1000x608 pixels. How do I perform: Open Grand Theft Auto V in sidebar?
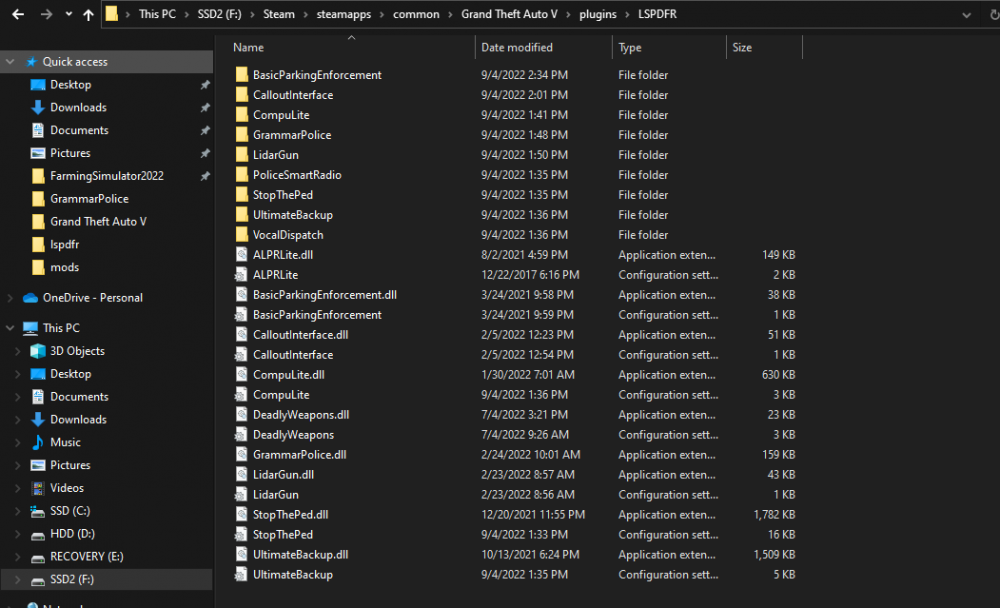pos(98,221)
